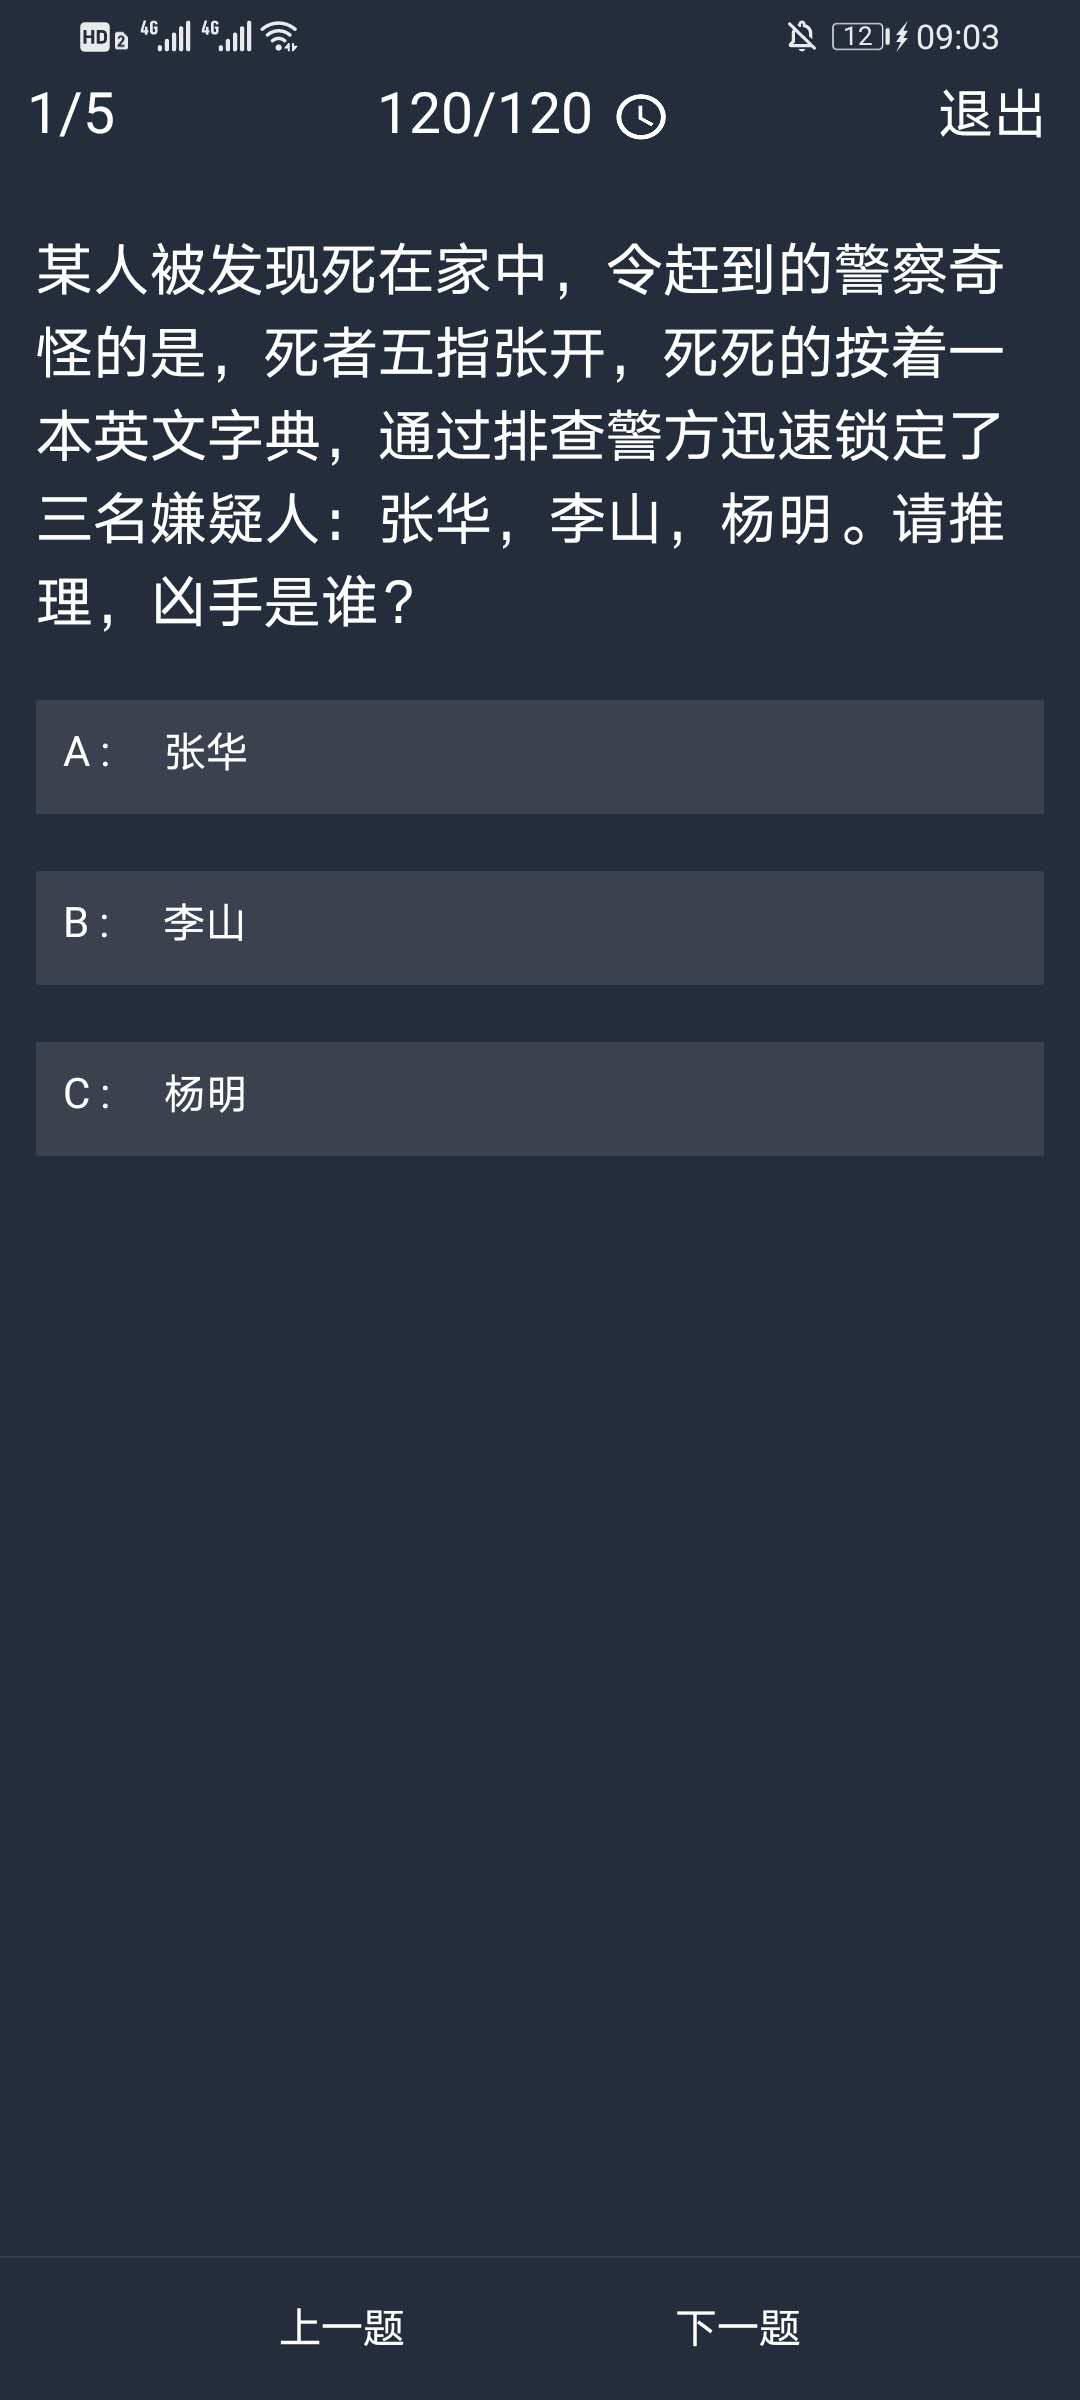Tap the 'C :' letter prefix label
Screen dimensions: 1080x2400
[x=86, y=1094]
